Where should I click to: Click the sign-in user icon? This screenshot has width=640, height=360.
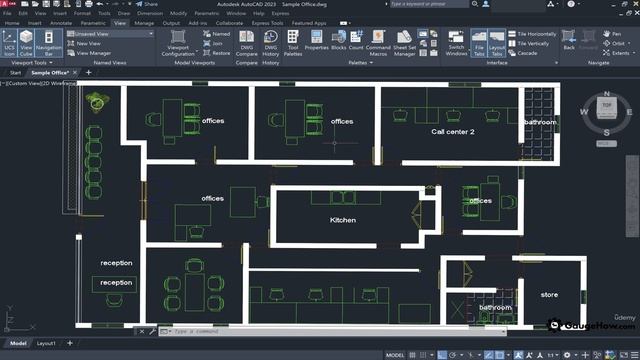coord(486,4)
